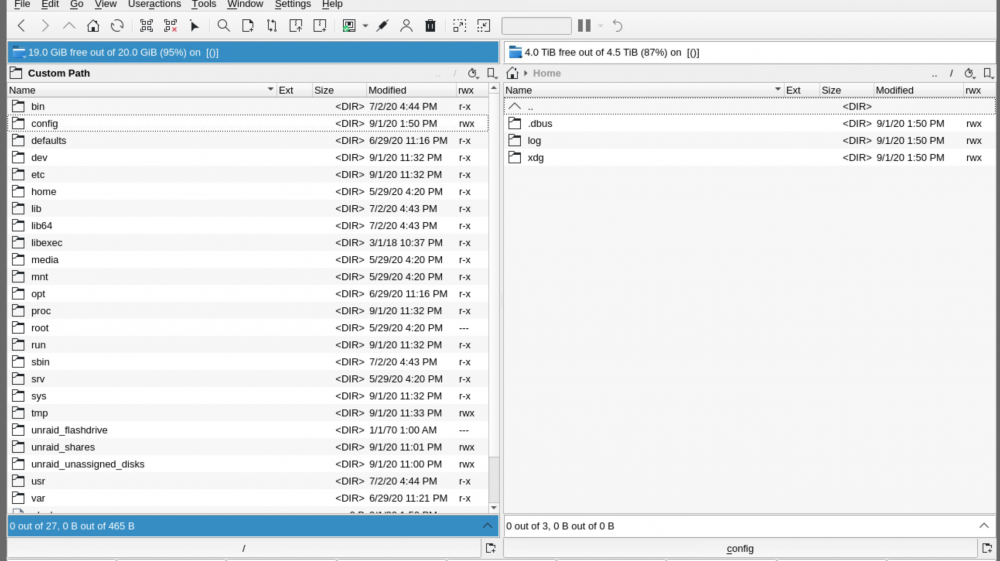Click left panel scrollbar down arrow
The image size is (1000, 561).
494,507
